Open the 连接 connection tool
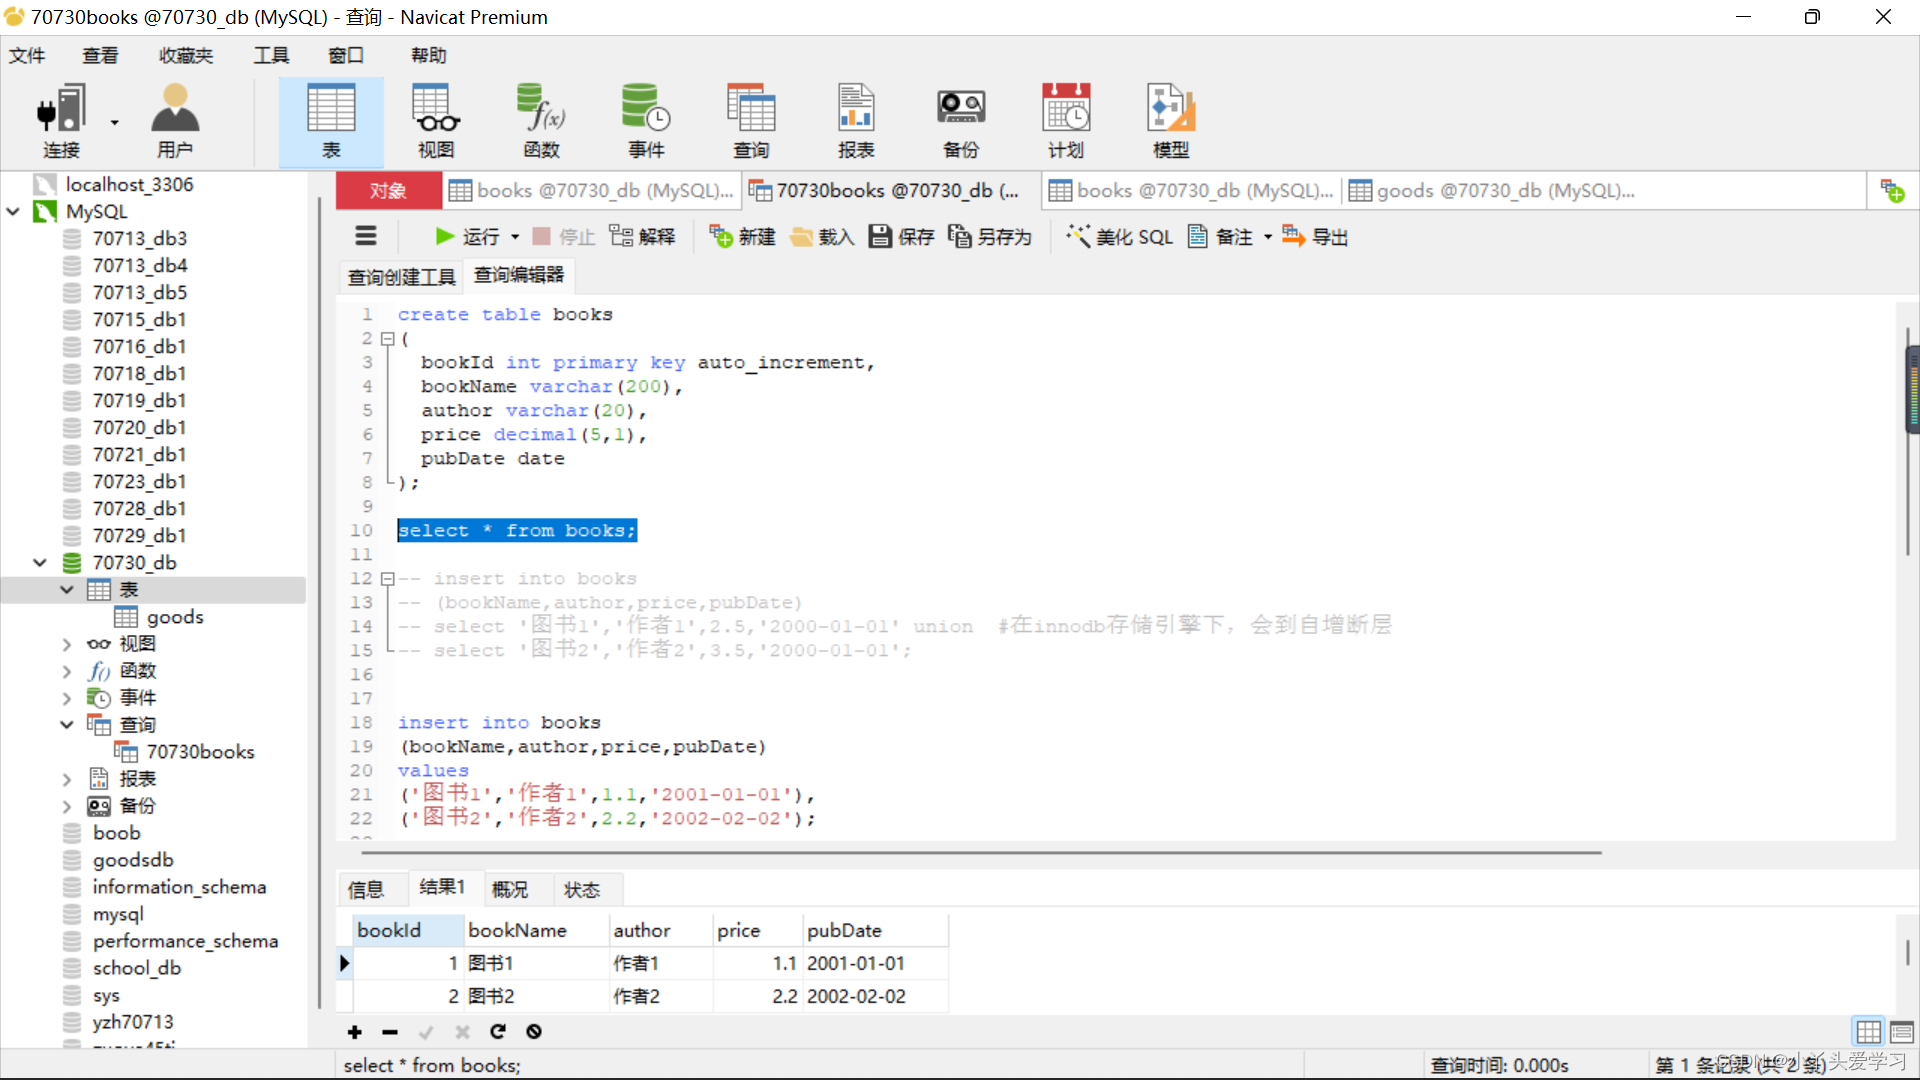1920x1080 pixels. pos(61,121)
